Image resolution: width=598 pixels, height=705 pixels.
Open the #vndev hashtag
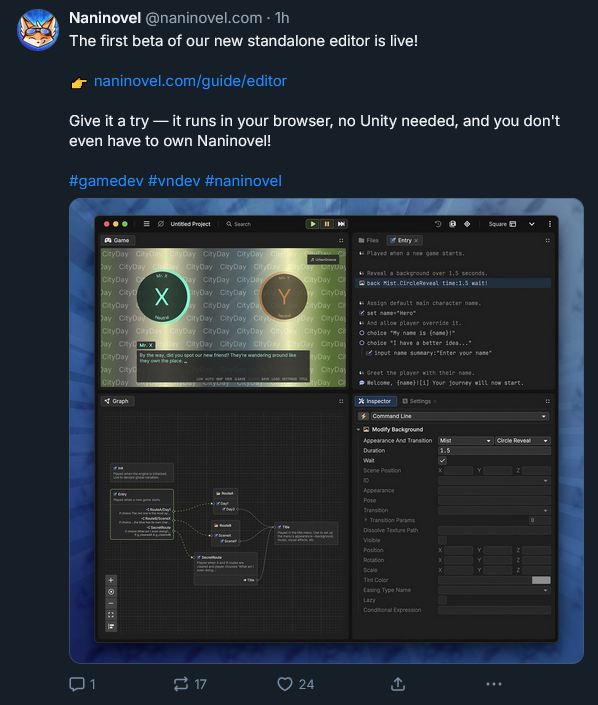click(x=174, y=181)
